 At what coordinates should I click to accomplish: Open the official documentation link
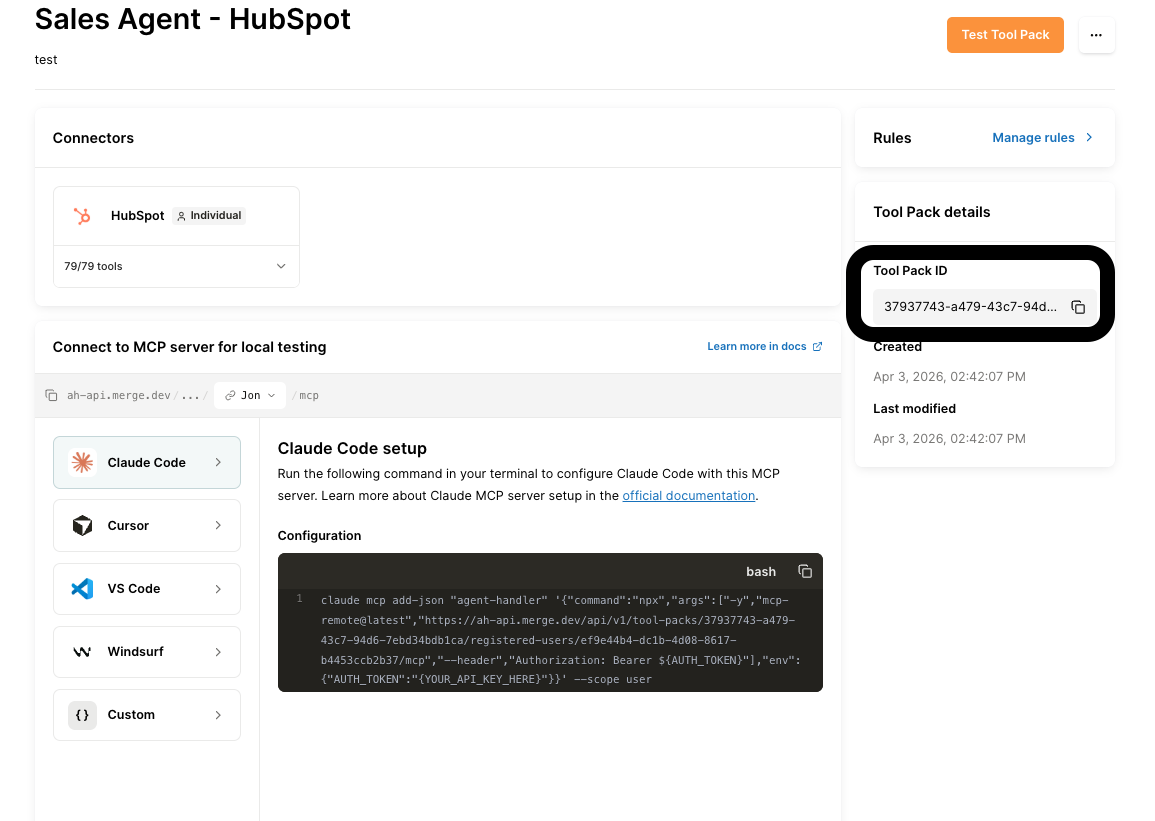689,496
